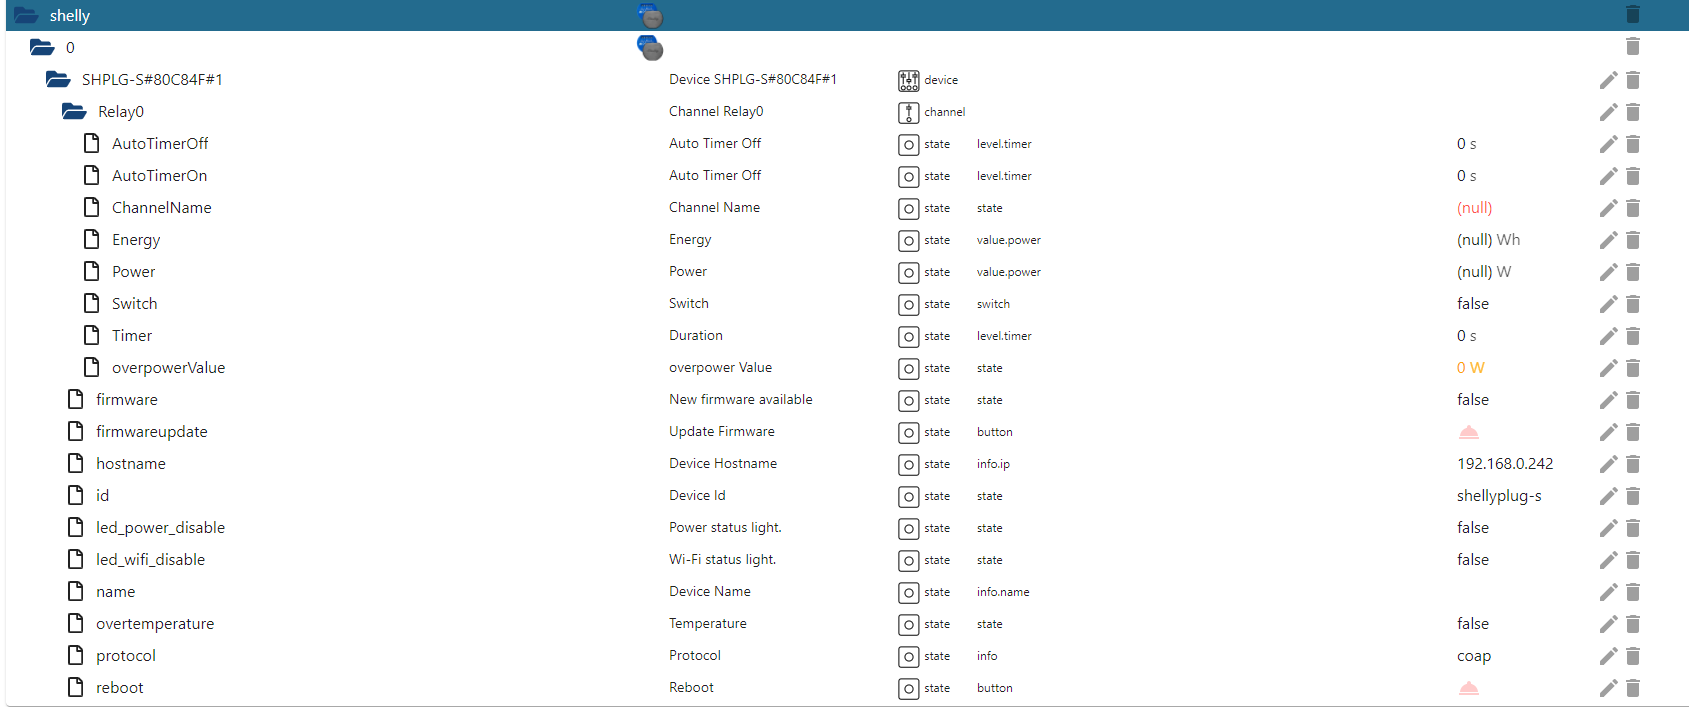This screenshot has width=1689, height=707.
Task: Delete the Energy object via trash icon
Action: click(x=1633, y=240)
